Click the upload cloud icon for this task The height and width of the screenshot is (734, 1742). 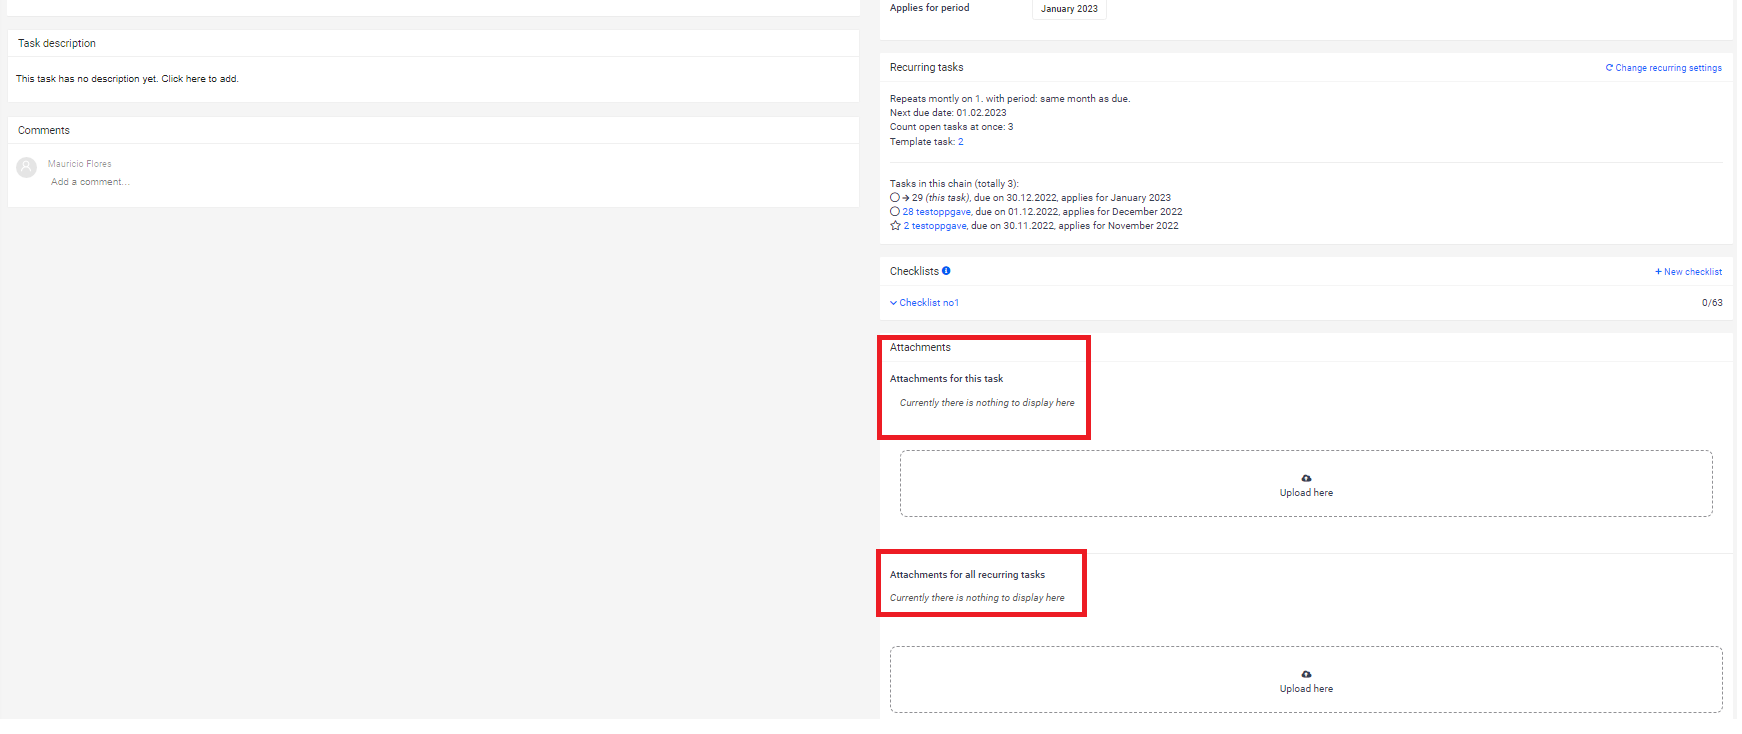click(x=1306, y=478)
